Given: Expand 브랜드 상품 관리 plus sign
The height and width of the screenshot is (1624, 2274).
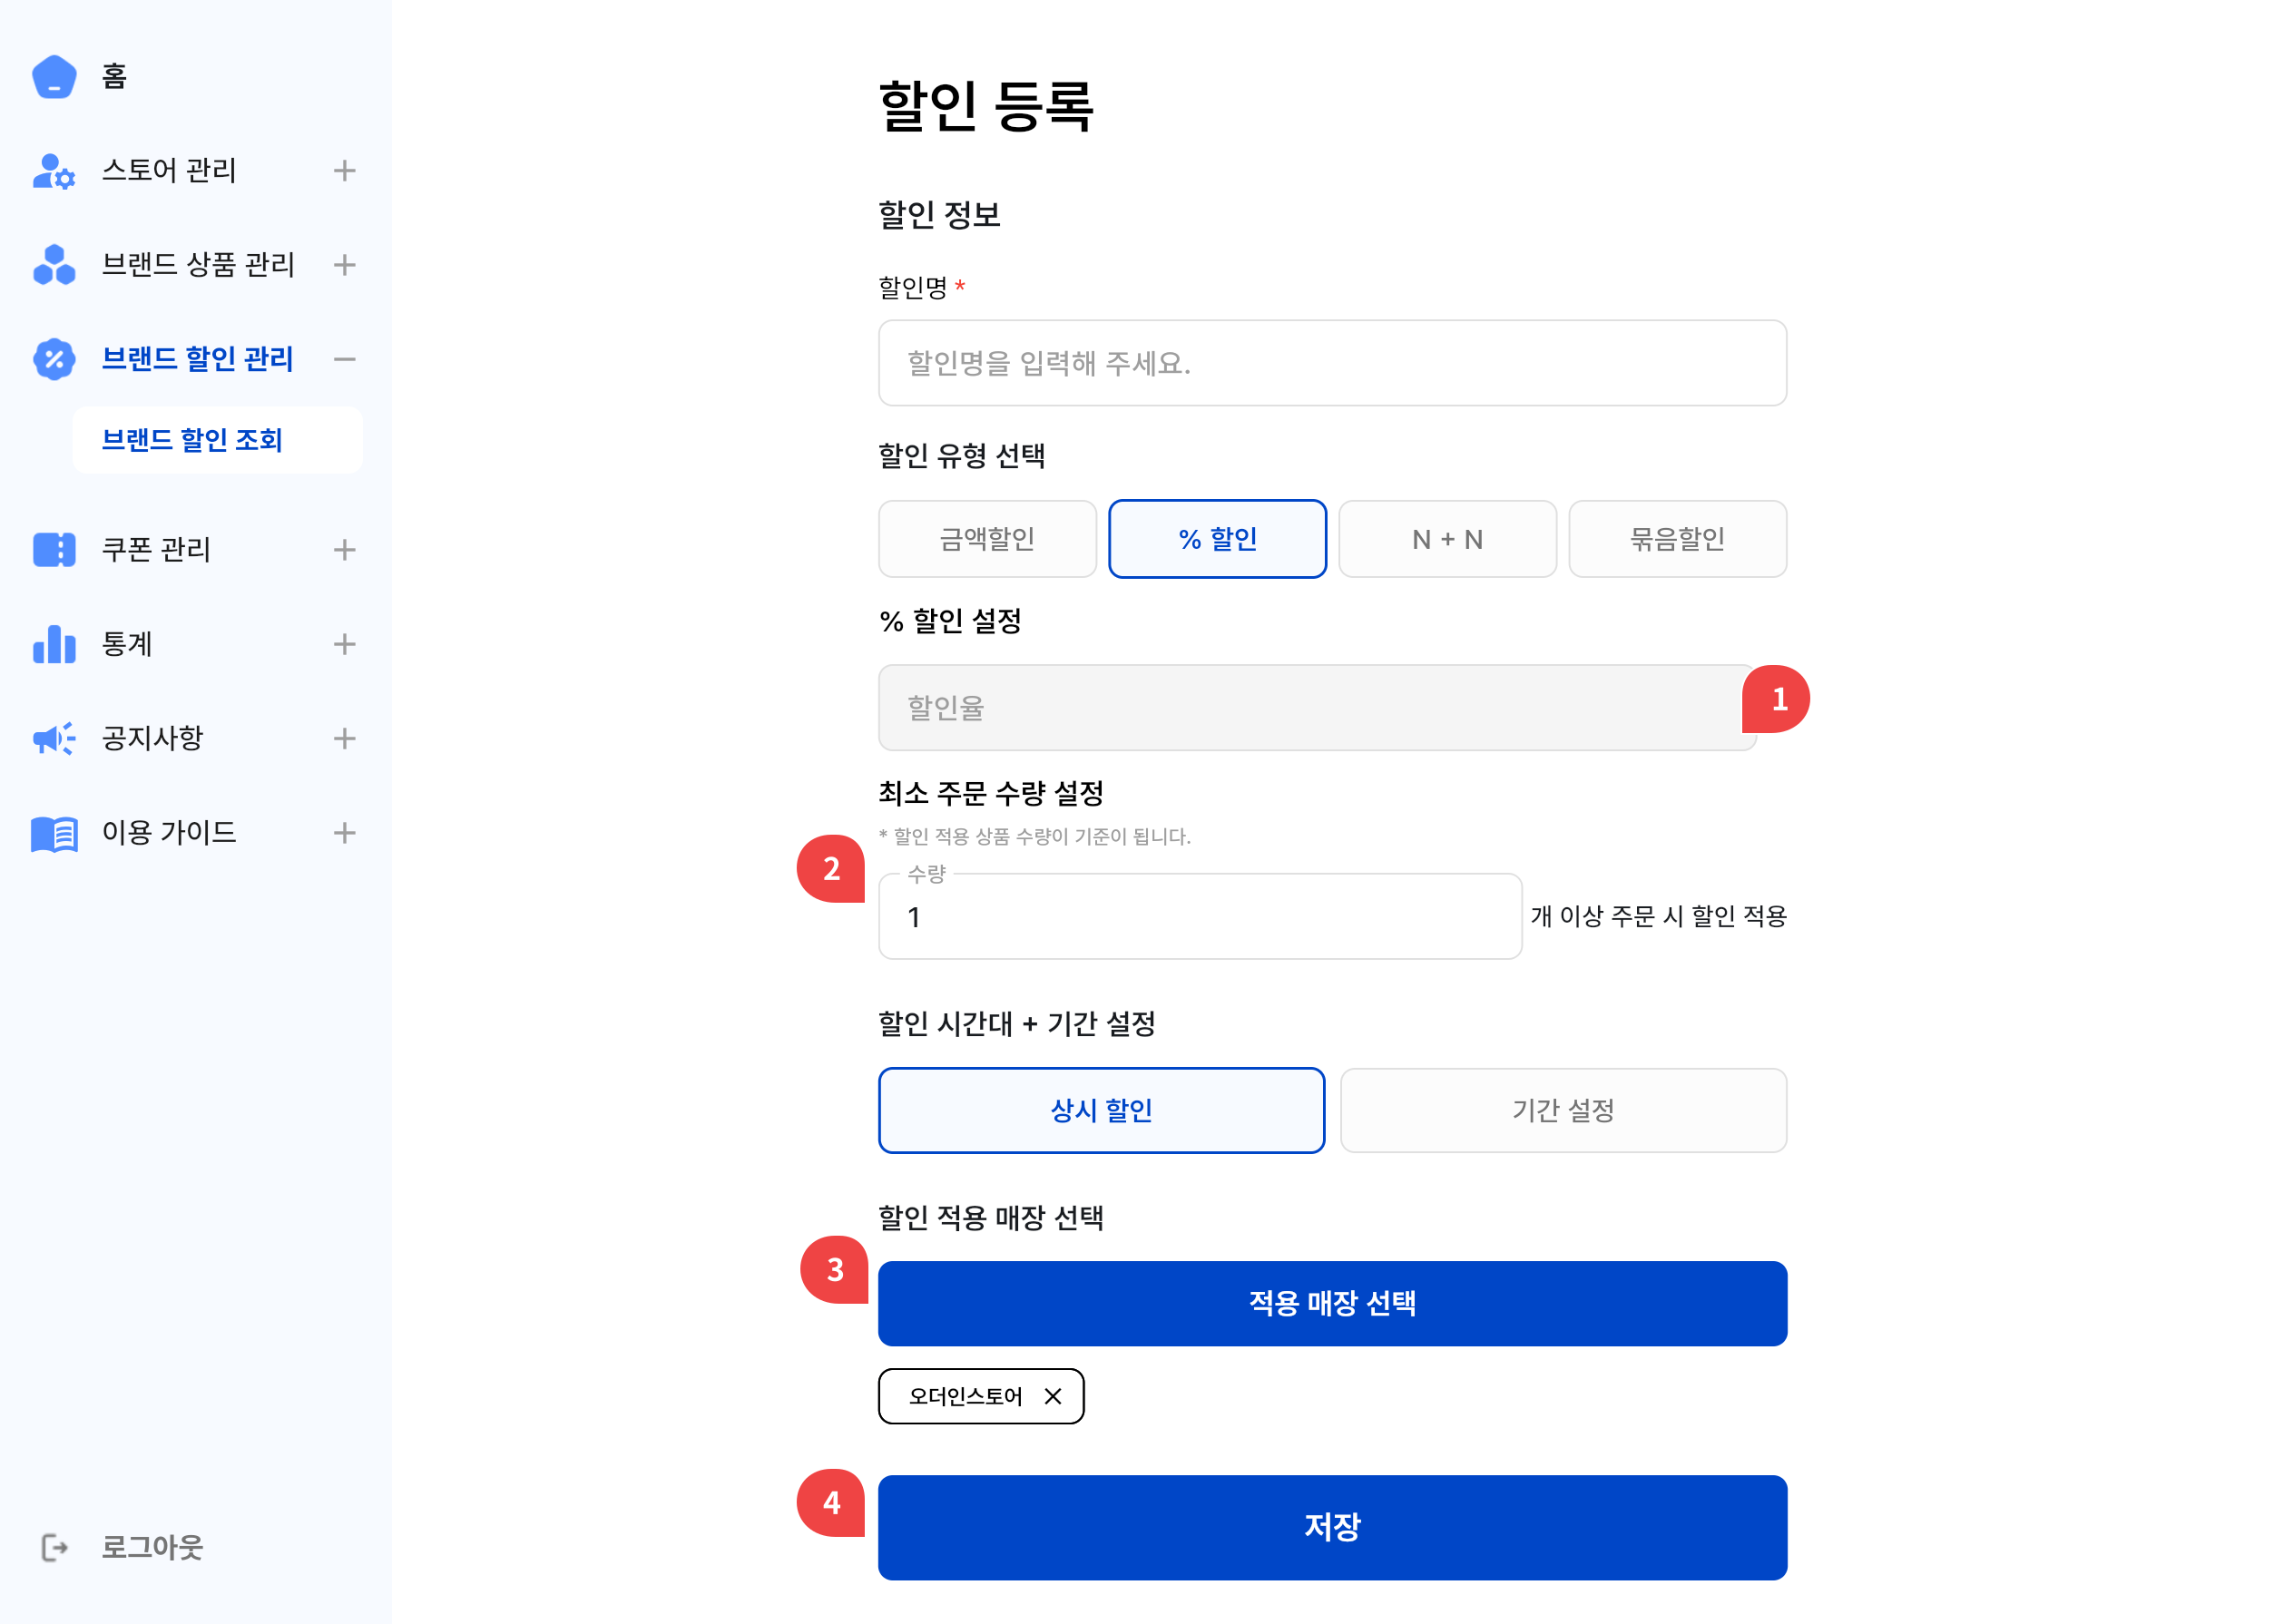Looking at the screenshot, I should [345, 265].
